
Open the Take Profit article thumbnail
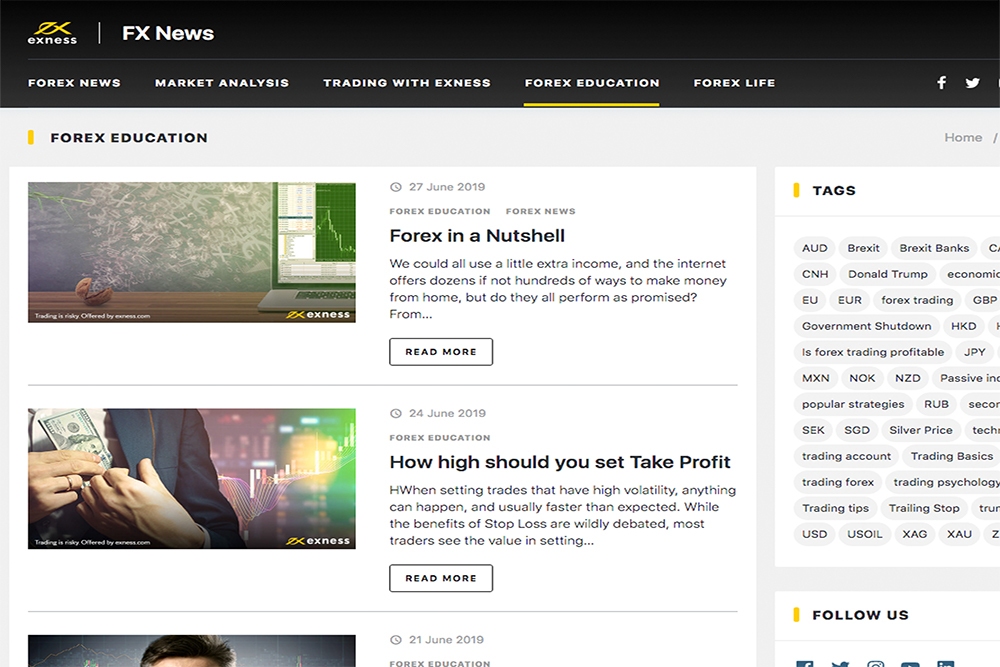191,478
